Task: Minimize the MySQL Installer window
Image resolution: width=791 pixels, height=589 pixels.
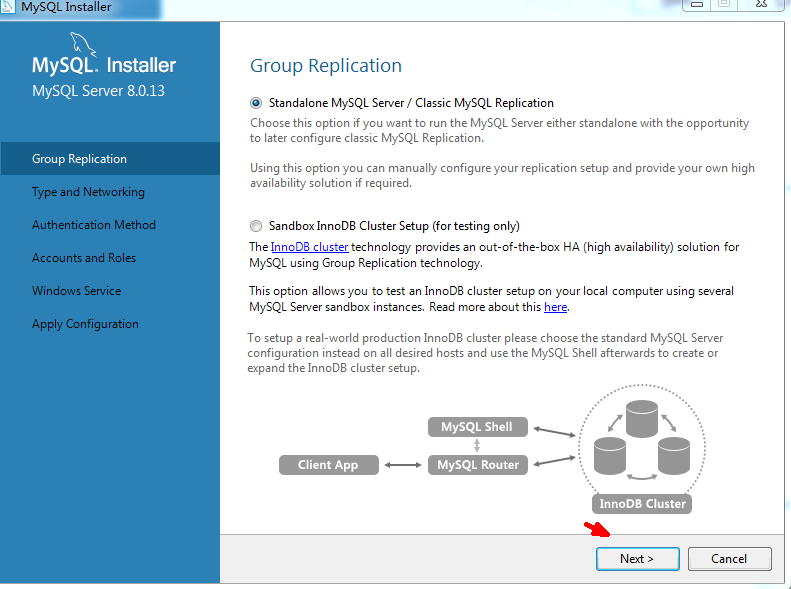Action: (697, 5)
